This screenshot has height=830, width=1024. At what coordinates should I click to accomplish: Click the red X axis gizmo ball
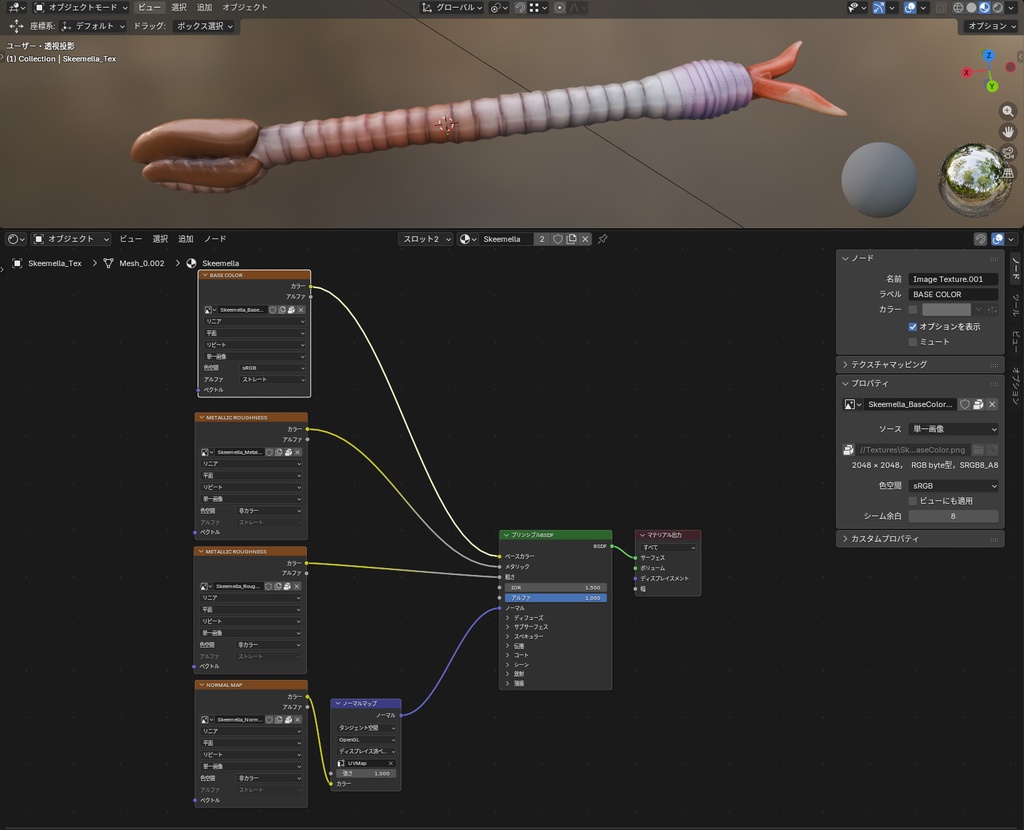click(x=967, y=72)
